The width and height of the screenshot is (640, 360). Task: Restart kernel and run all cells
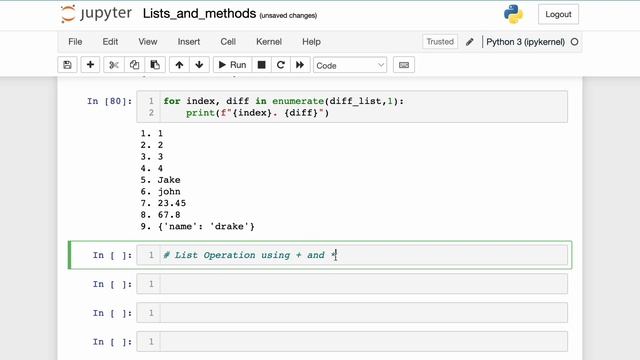[300, 65]
